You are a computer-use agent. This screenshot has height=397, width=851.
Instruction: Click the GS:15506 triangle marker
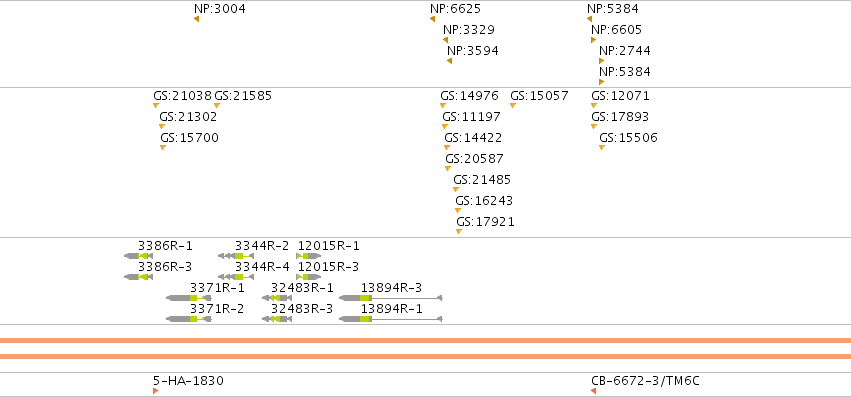[x=602, y=147]
